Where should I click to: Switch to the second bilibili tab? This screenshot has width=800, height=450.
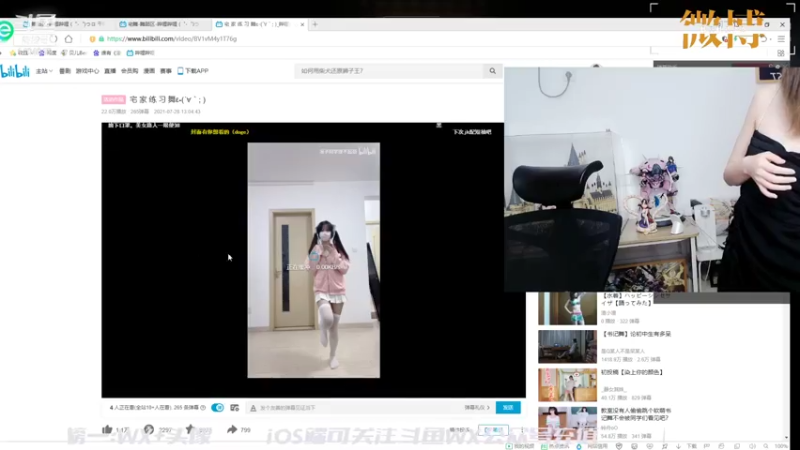point(162,24)
